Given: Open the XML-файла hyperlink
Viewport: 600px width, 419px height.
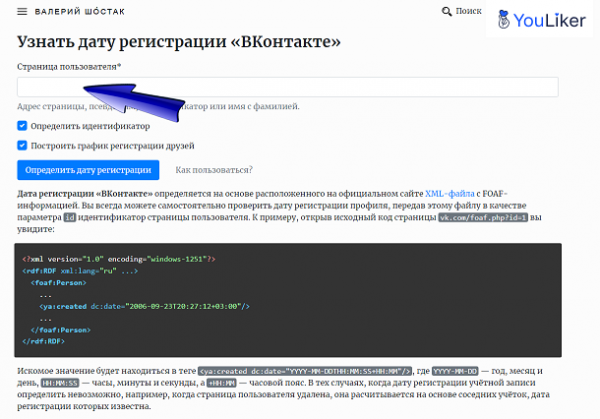Looking at the screenshot, I should click(450, 194).
